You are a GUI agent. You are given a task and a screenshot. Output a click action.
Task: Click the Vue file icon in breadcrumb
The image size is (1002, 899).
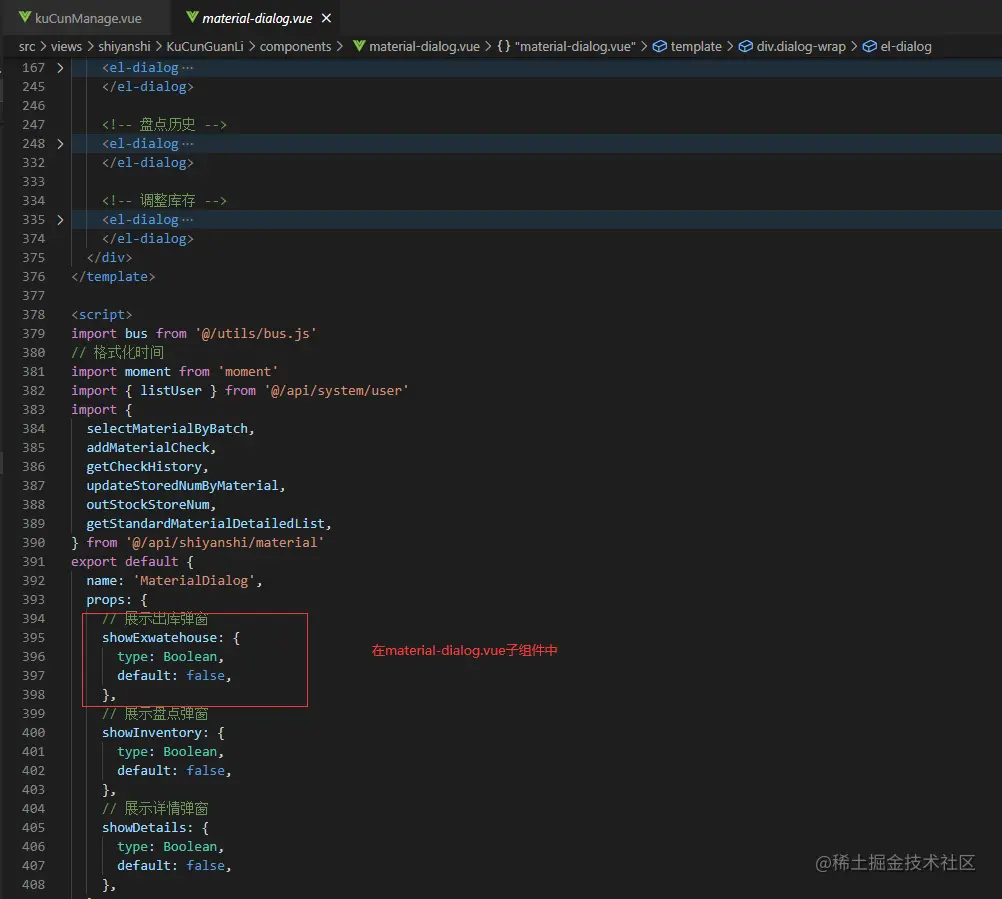point(359,46)
